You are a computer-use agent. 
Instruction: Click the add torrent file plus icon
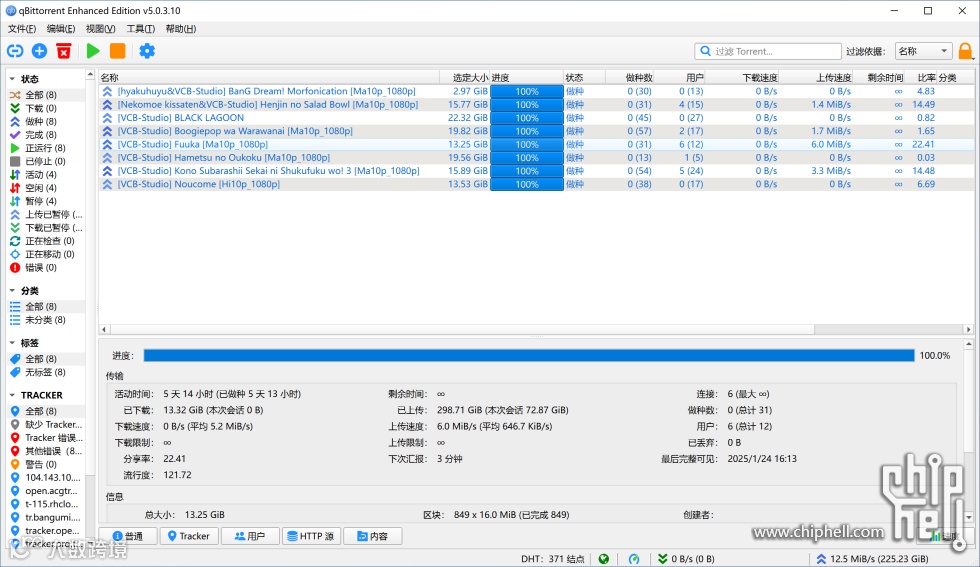pyautogui.click(x=39, y=51)
